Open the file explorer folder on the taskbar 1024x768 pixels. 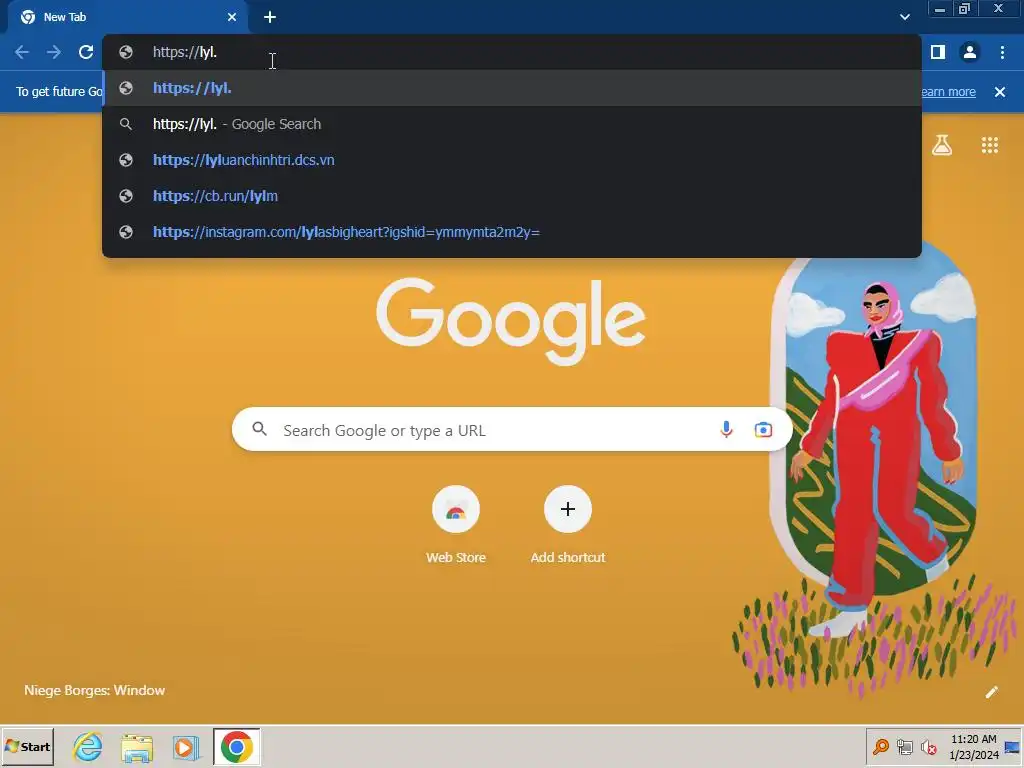tap(137, 747)
